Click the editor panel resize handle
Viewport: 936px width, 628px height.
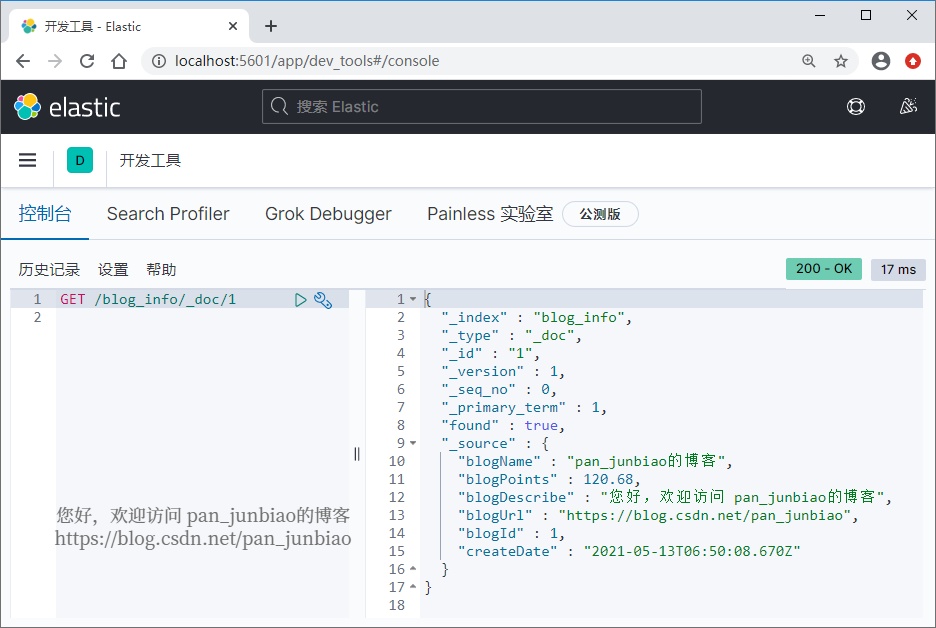point(357,454)
